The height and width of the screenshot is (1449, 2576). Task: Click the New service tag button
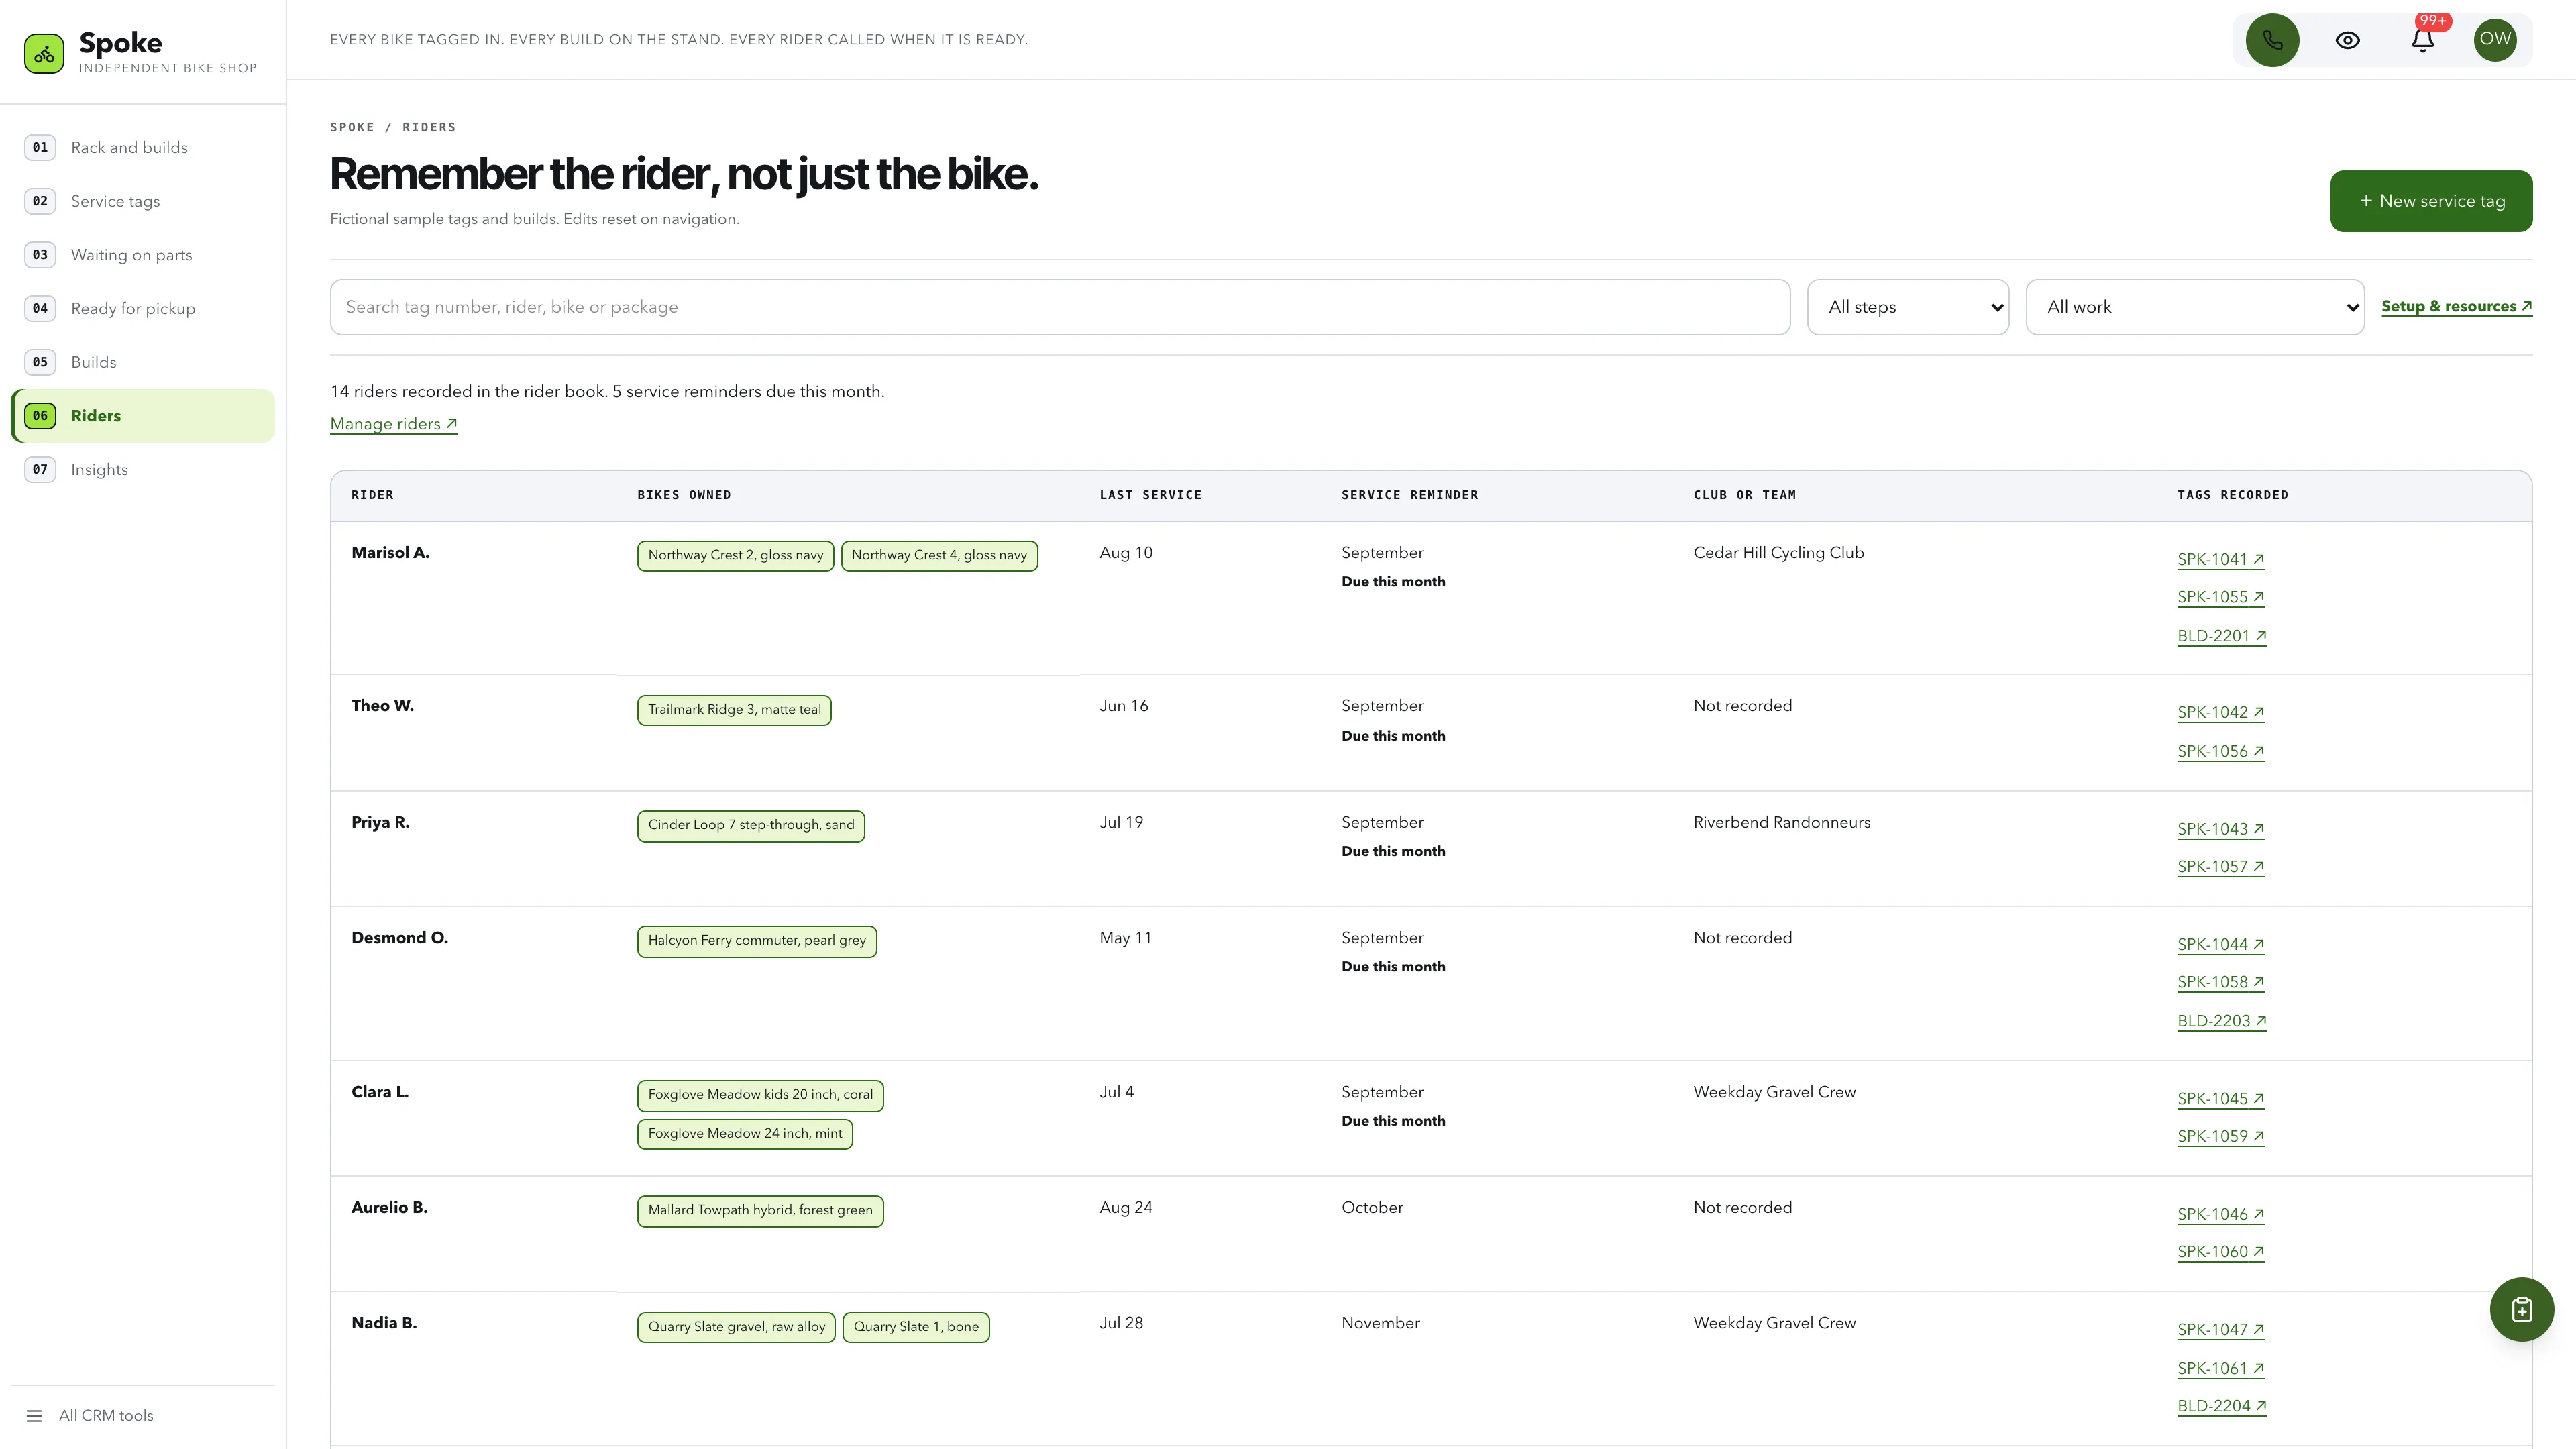pos(2431,201)
